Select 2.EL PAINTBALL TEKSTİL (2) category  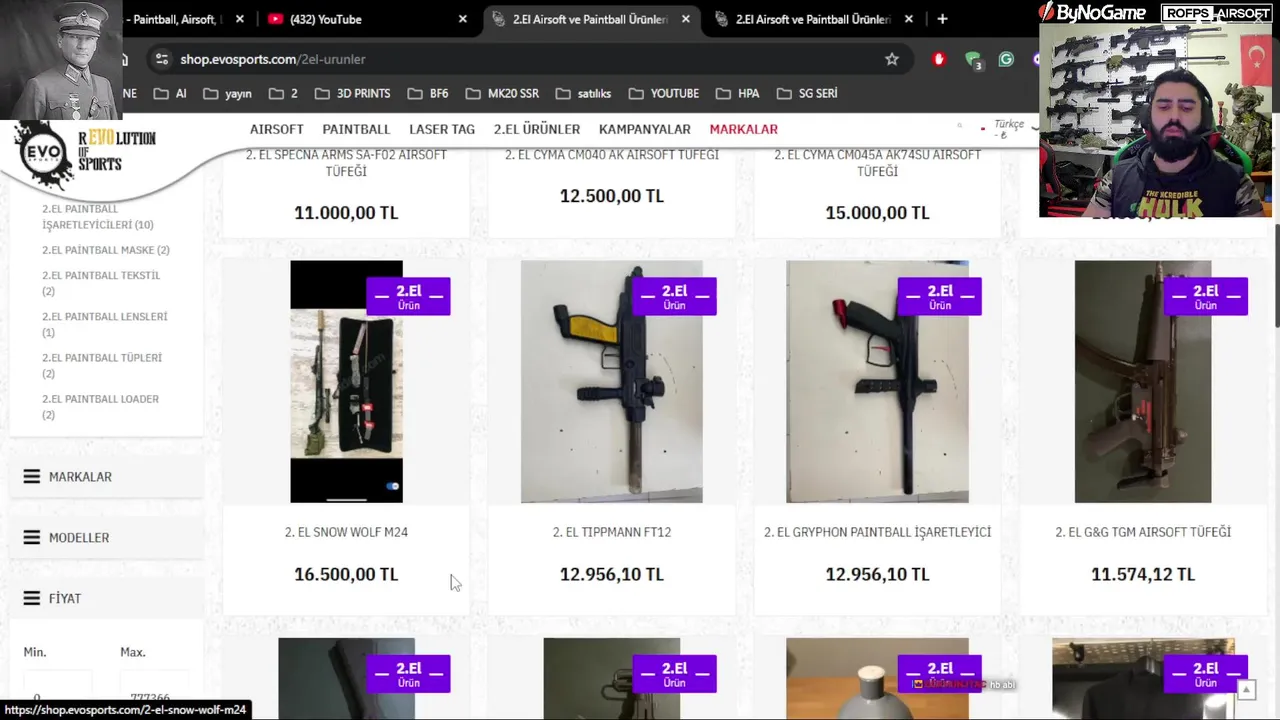pos(100,283)
